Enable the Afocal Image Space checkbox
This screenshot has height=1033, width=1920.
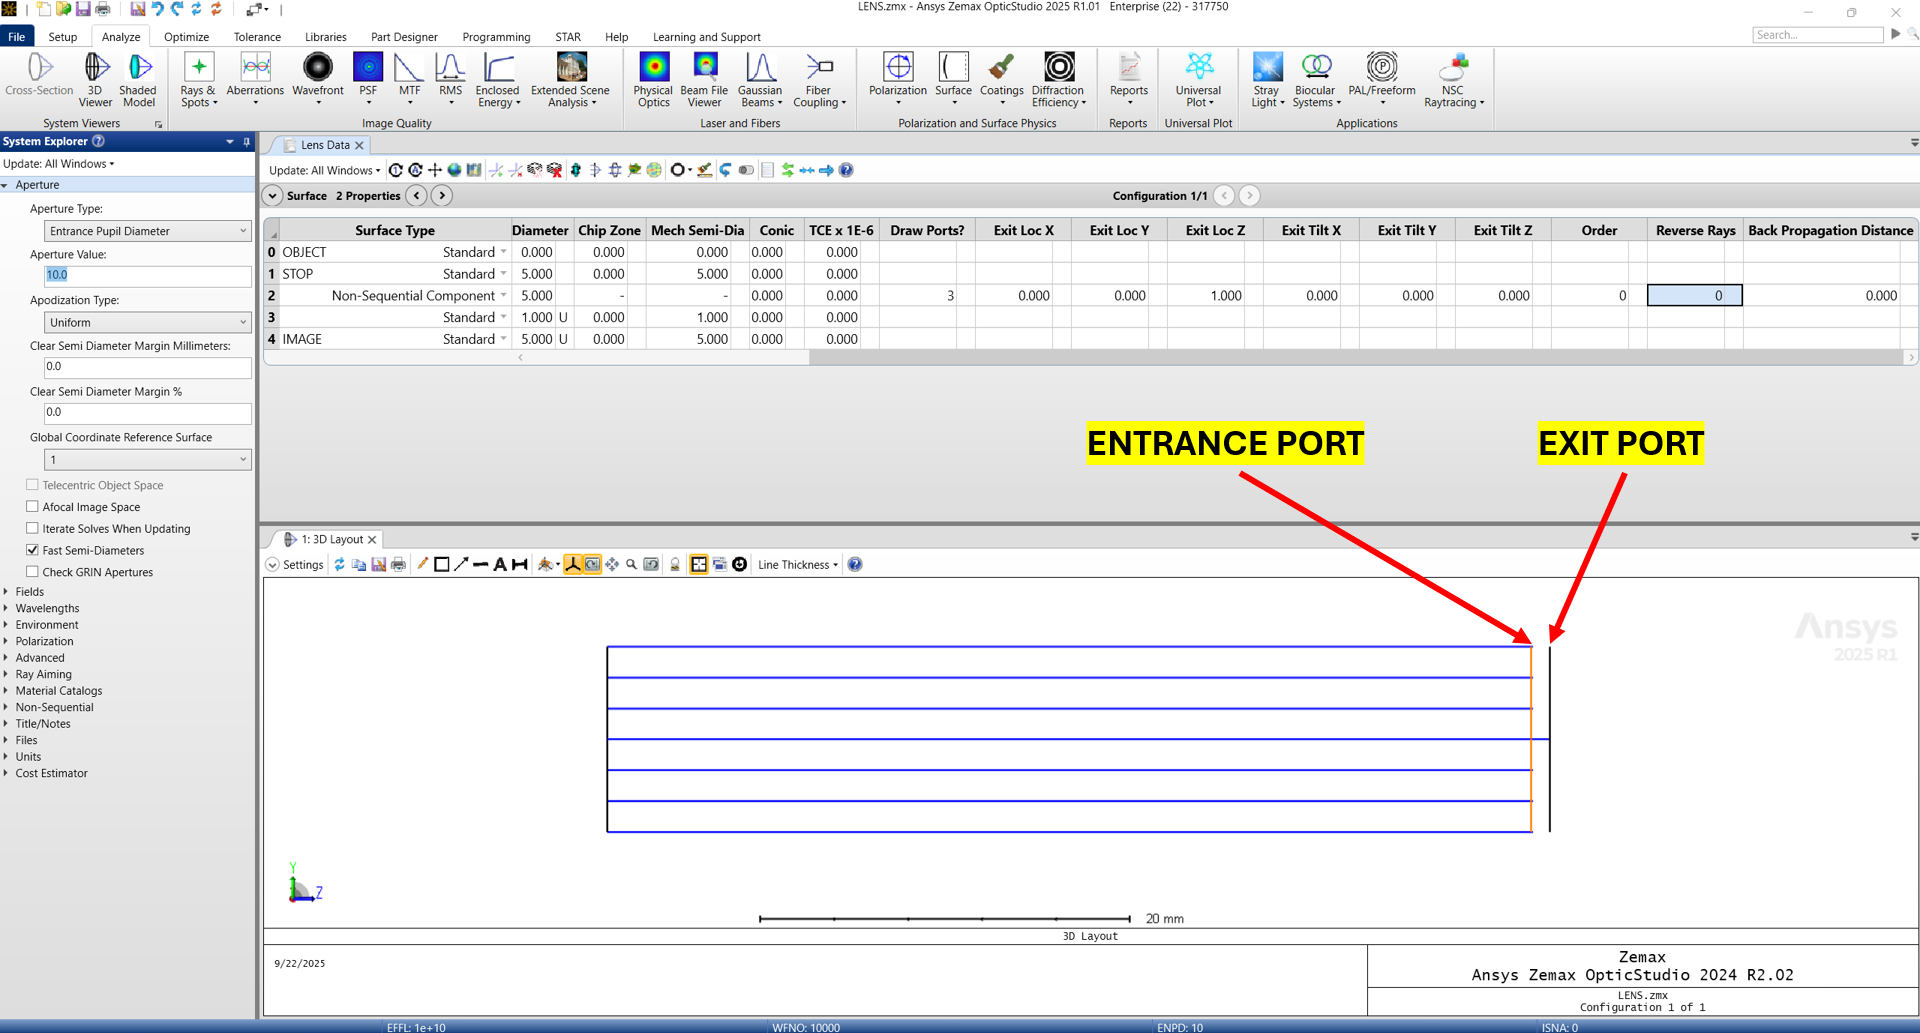[33, 507]
